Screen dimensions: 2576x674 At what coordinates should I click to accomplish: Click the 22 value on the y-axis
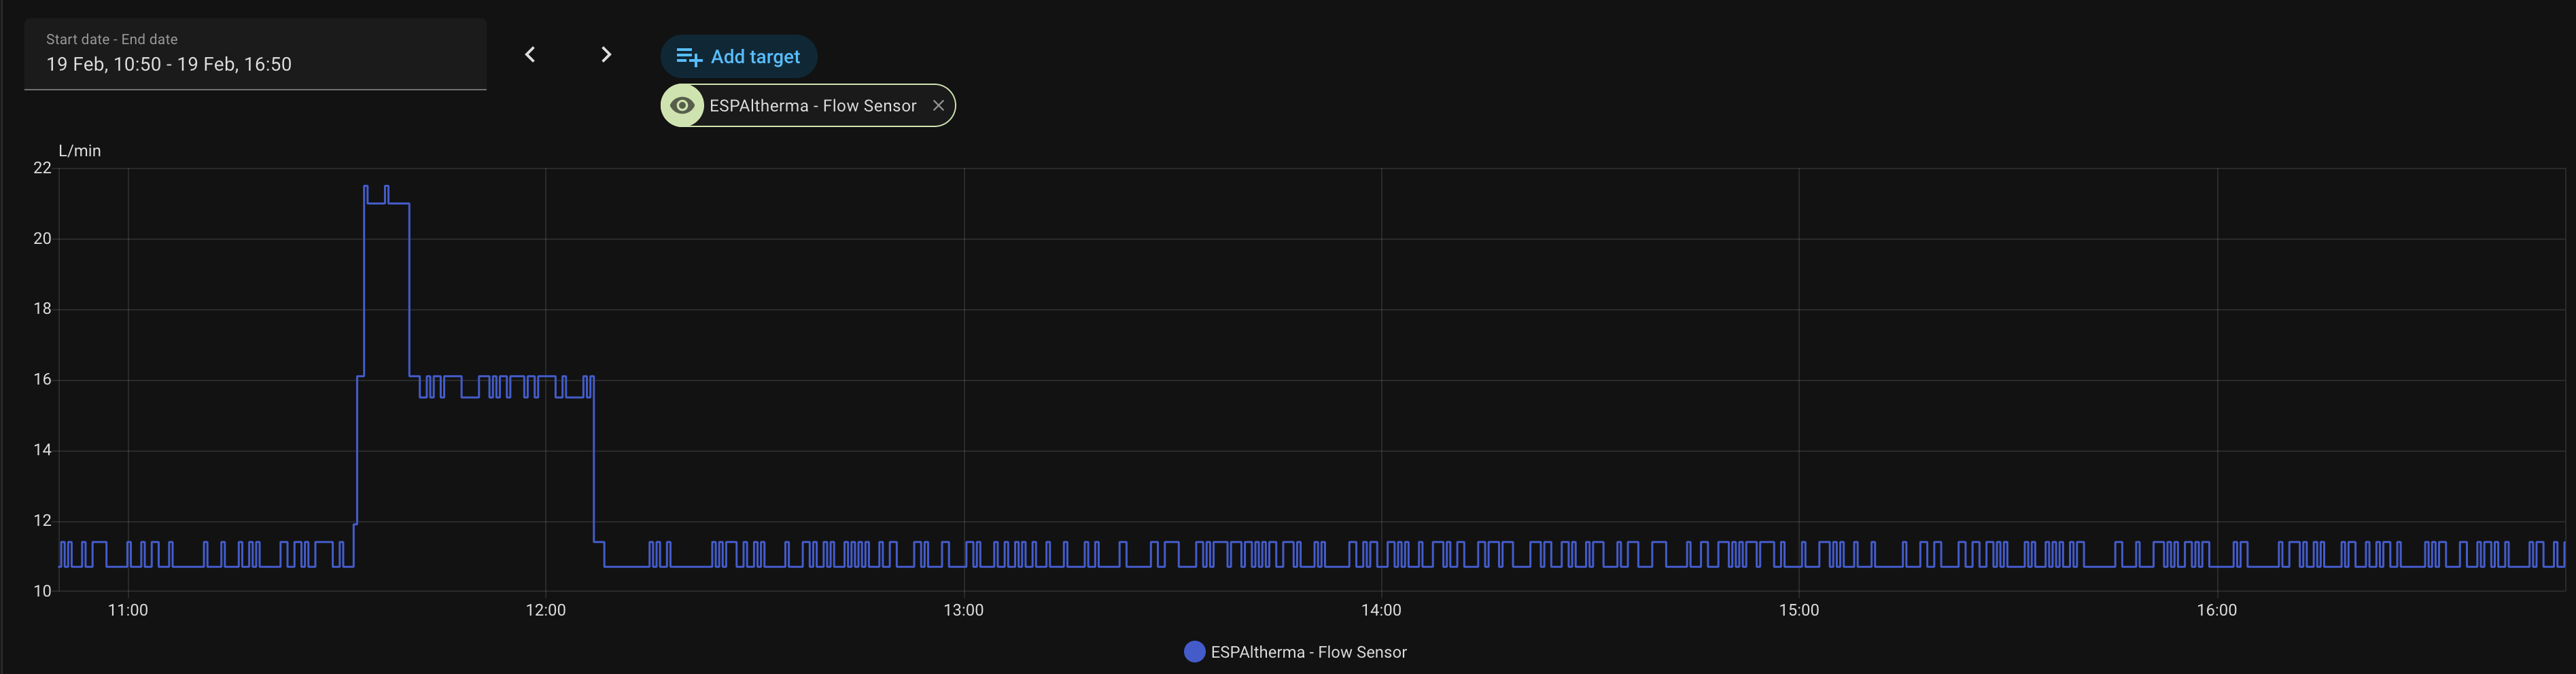pyautogui.click(x=42, y=168)
